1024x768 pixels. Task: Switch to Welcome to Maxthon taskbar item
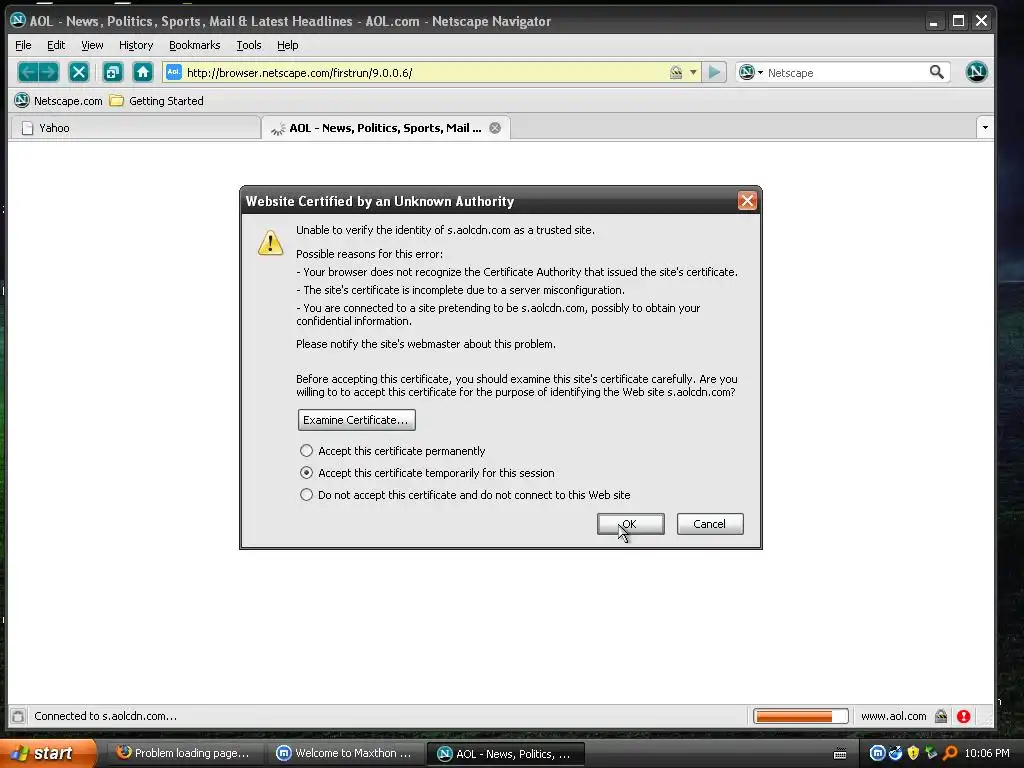coord(345,754)
